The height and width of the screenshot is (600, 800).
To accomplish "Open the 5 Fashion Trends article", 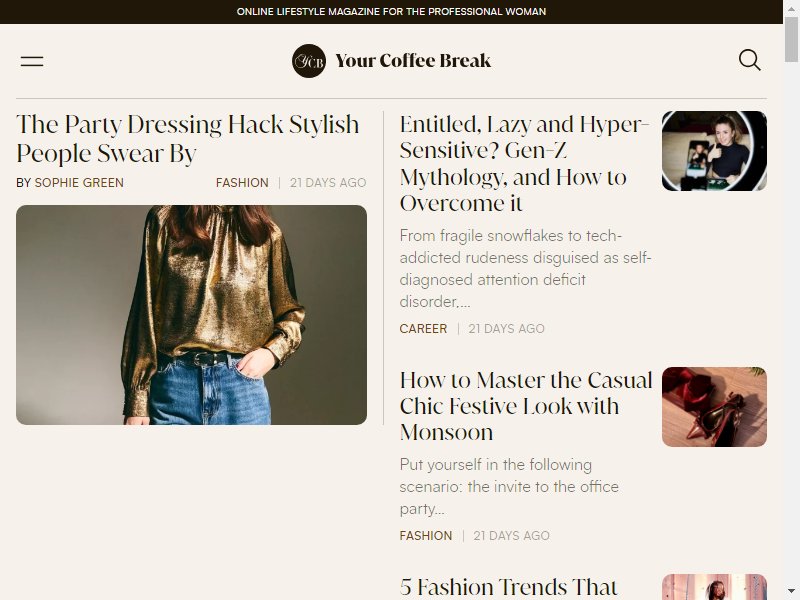I will [509, 587].
